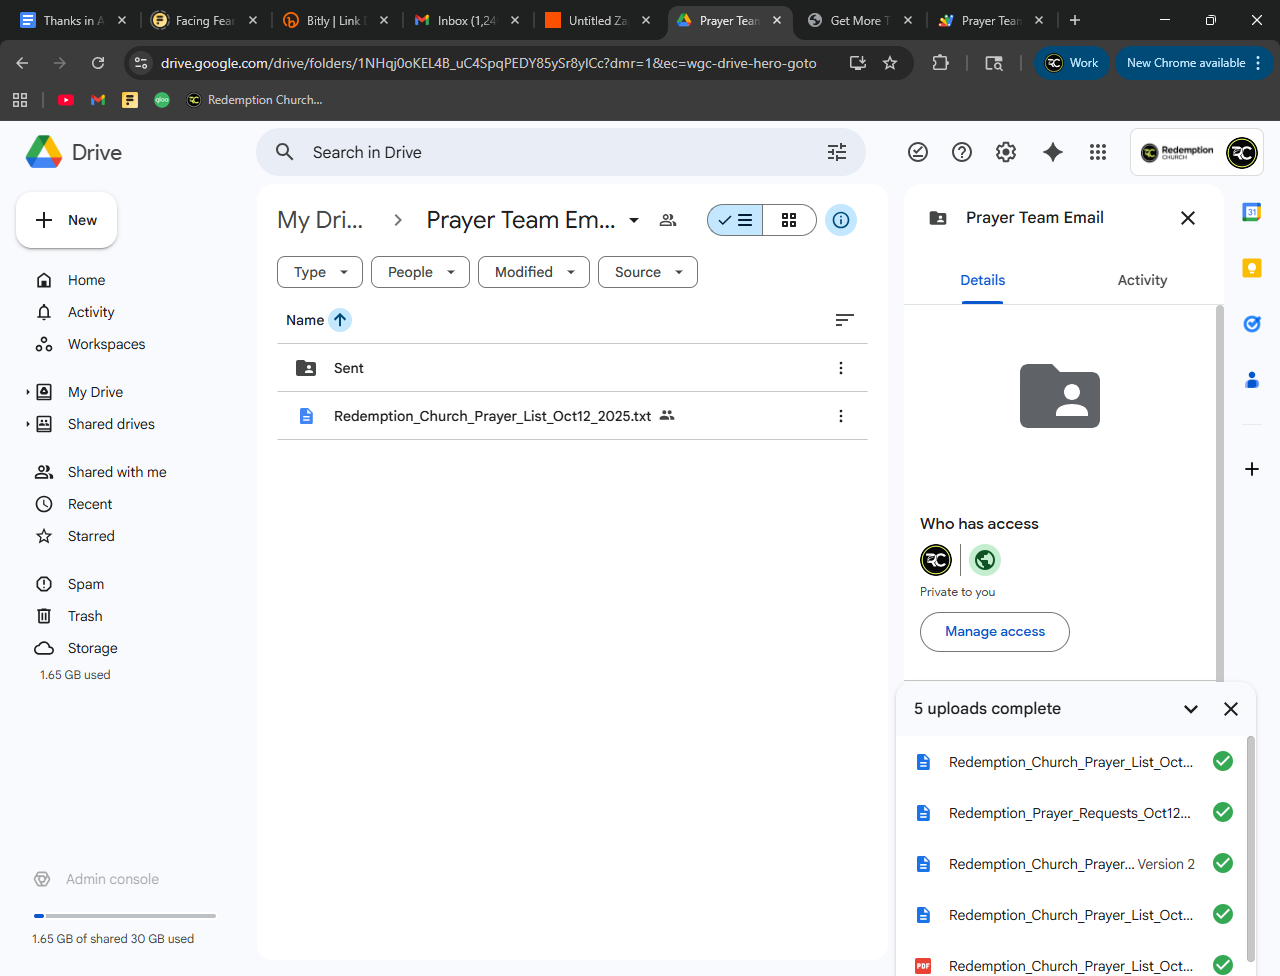
Task: Open the Modified filter dropdown
Action: pyautogui.click(x=534, y=272)
